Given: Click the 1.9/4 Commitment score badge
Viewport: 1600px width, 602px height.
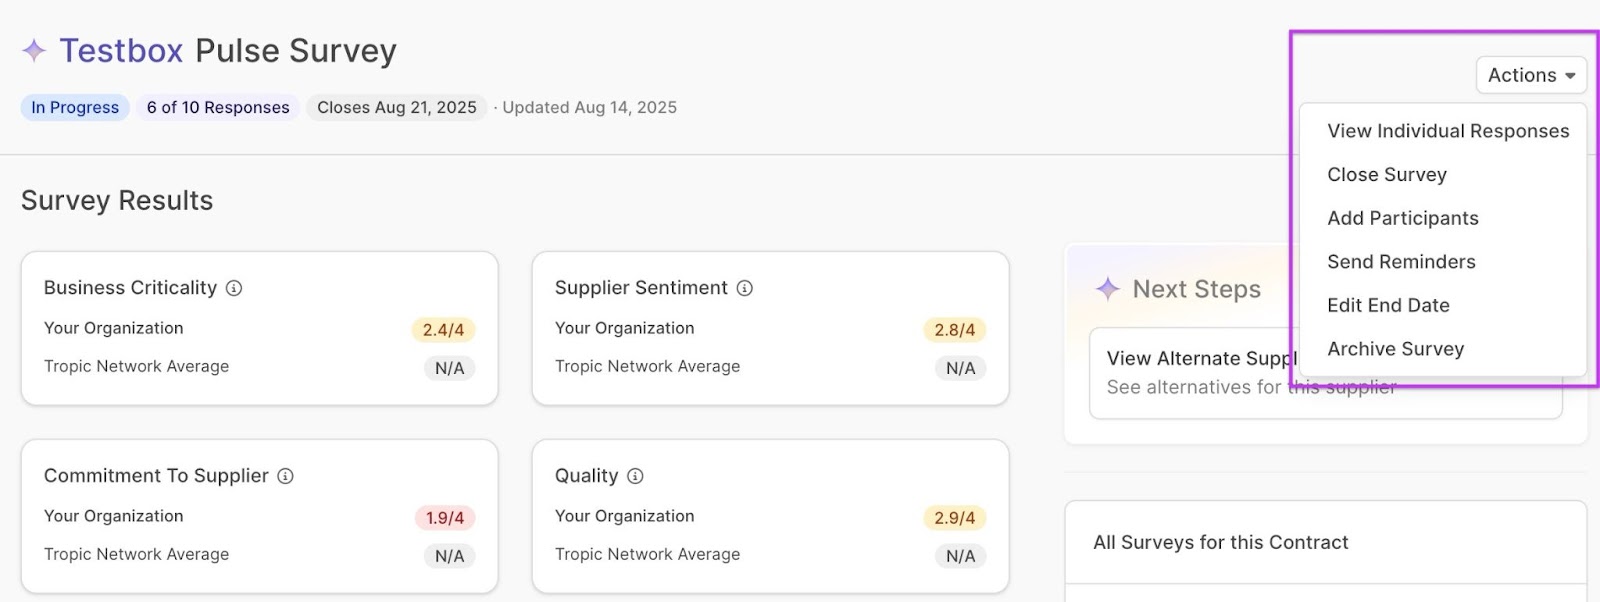Looking at the screenshot, I should 444,518.
